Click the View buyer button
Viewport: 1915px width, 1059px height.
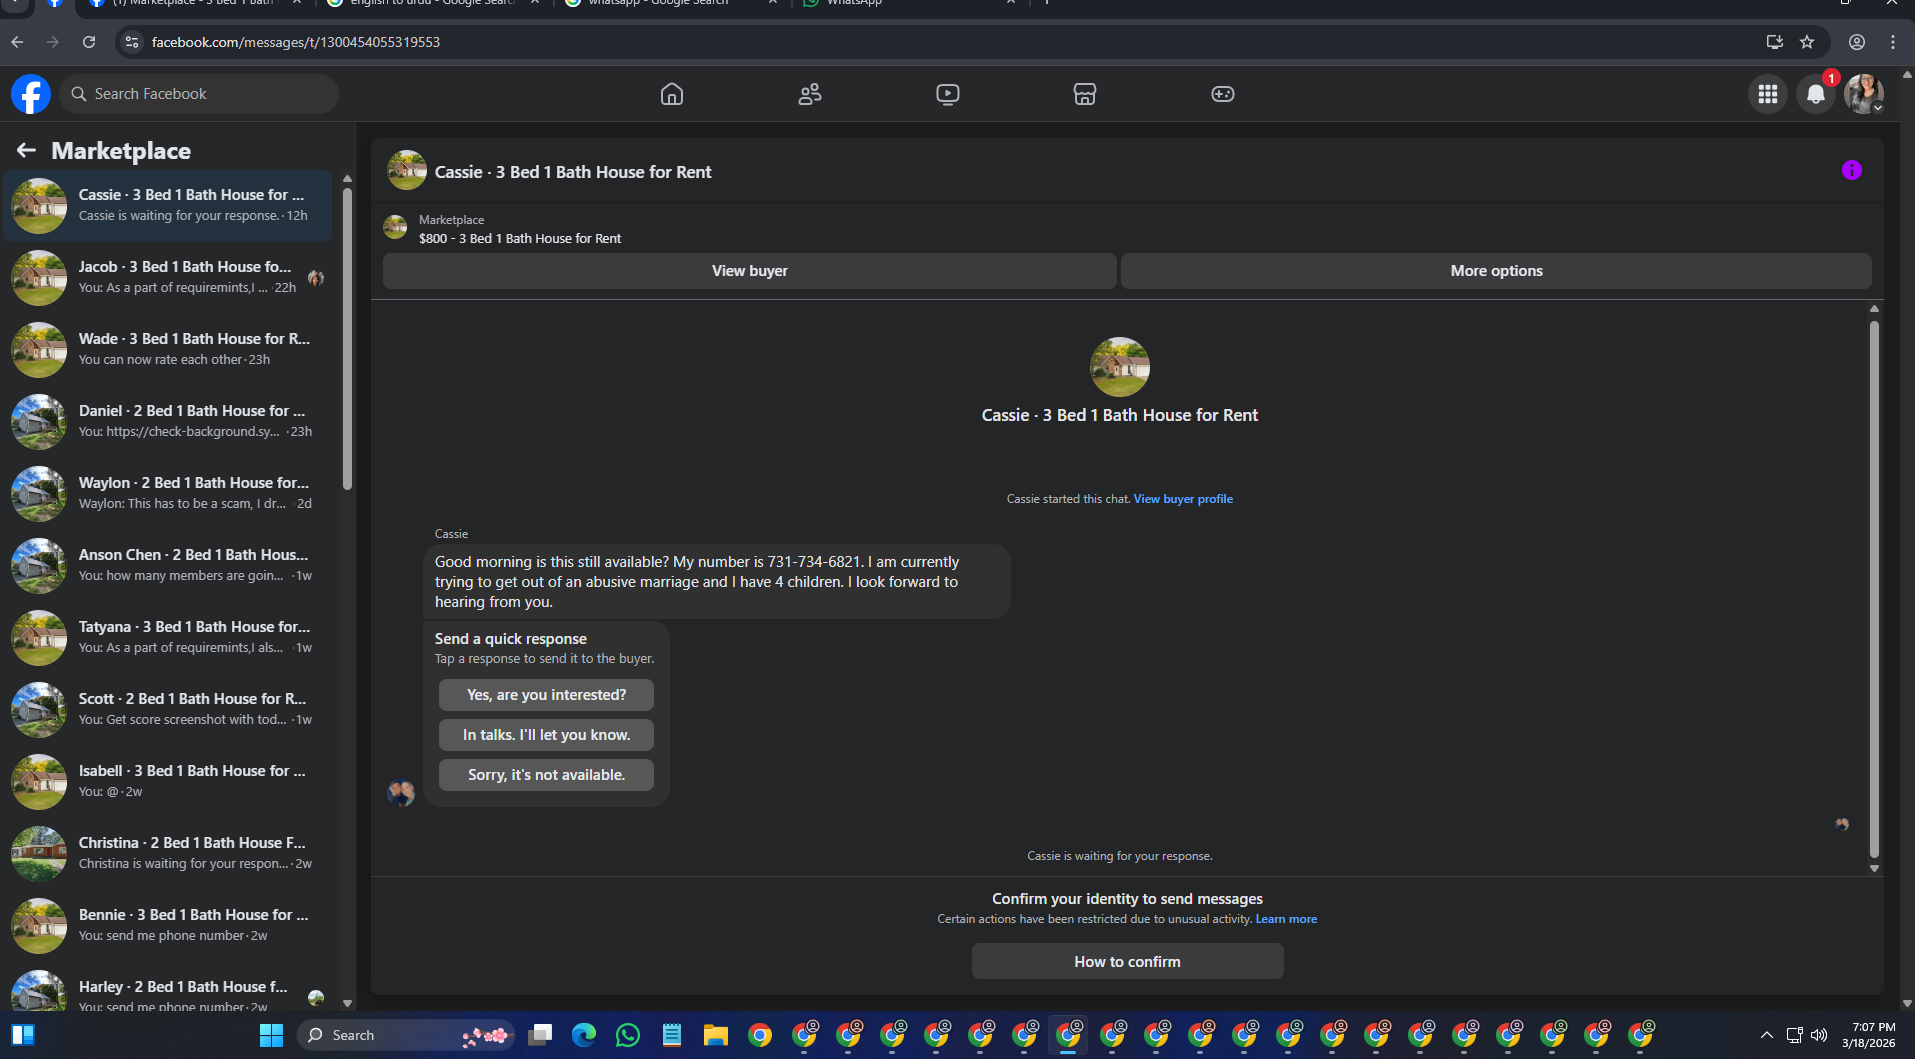pos(750,271)
